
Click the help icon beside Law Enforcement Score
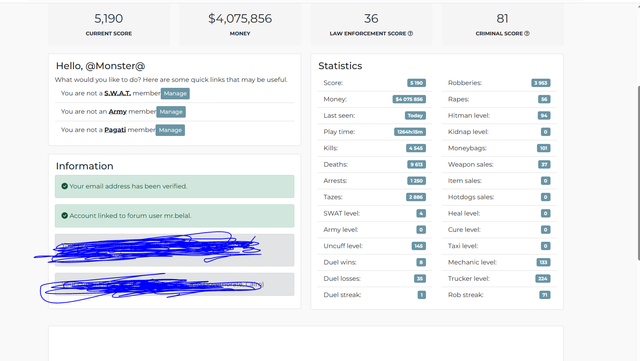coord(410,33)
